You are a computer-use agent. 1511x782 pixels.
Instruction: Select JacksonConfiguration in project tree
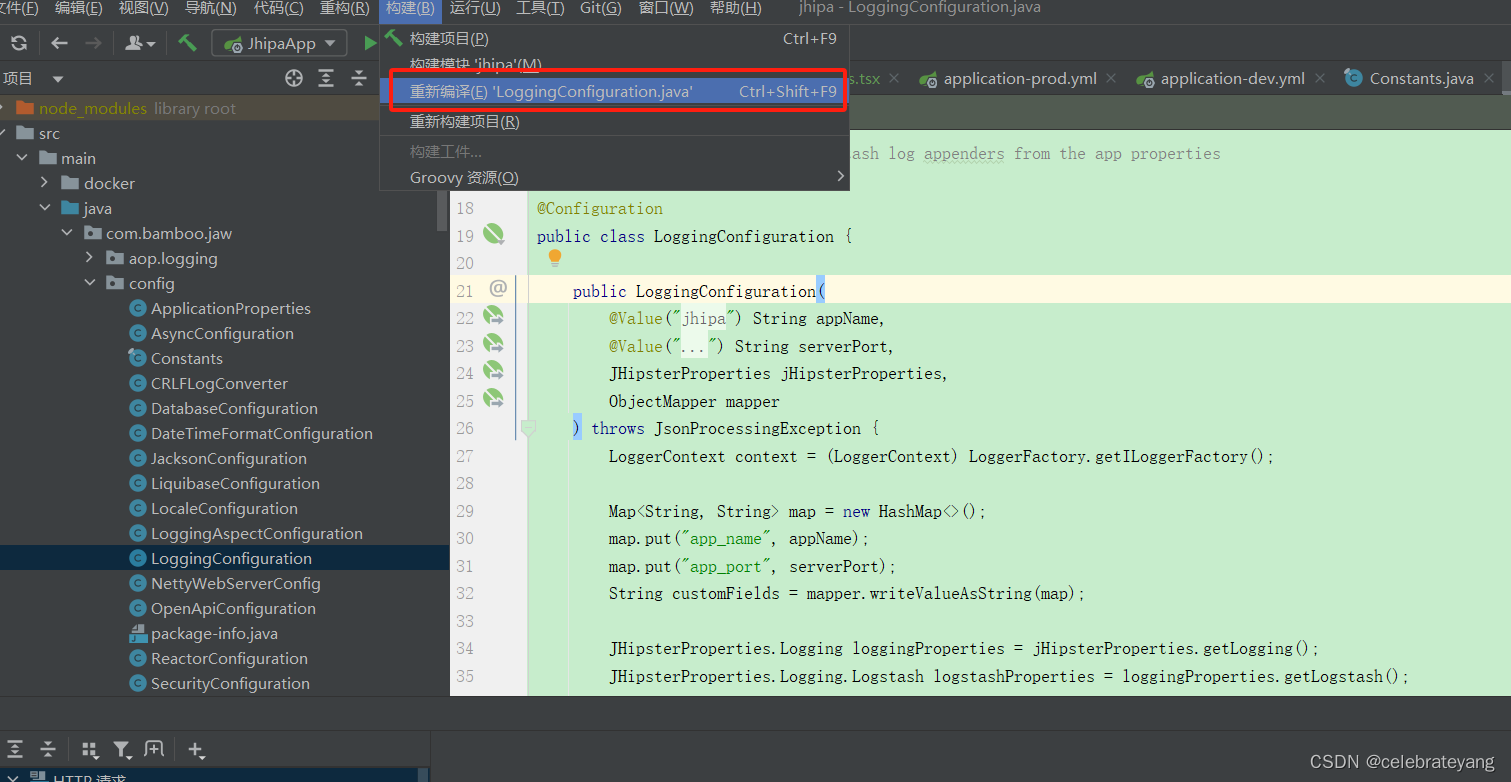click(x=228, y=459)
